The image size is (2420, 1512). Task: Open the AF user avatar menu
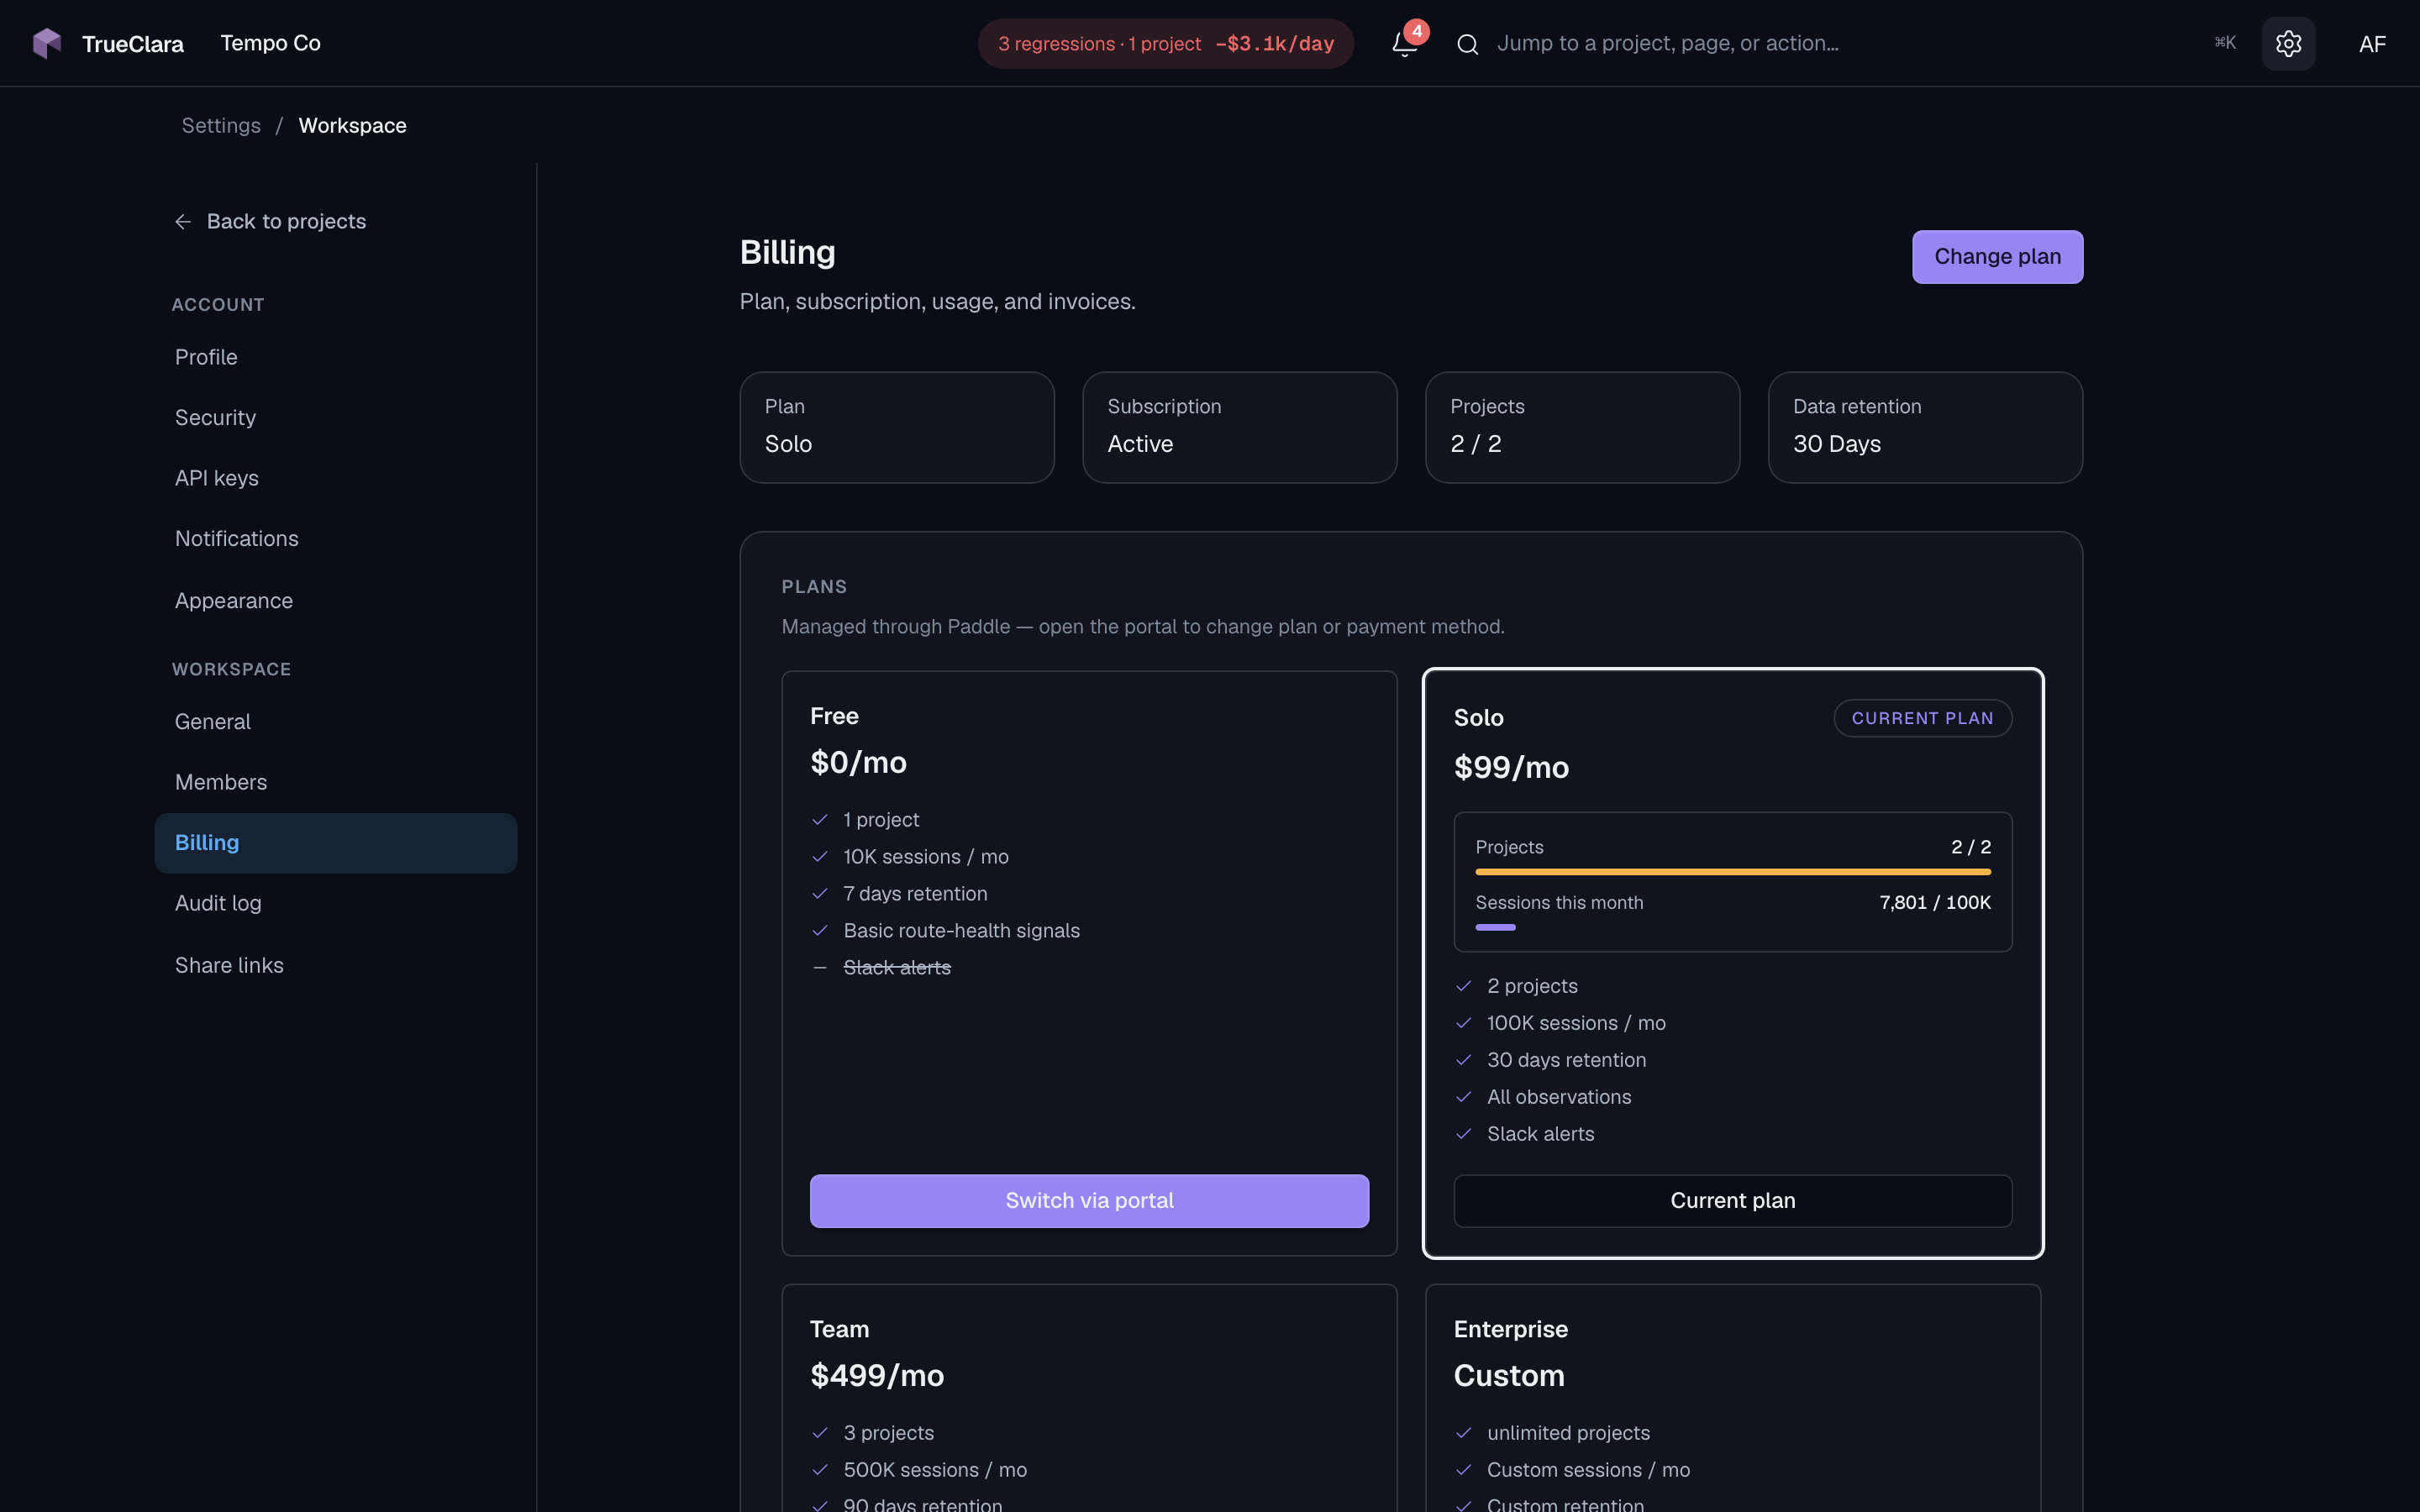tap(2372, 44)
